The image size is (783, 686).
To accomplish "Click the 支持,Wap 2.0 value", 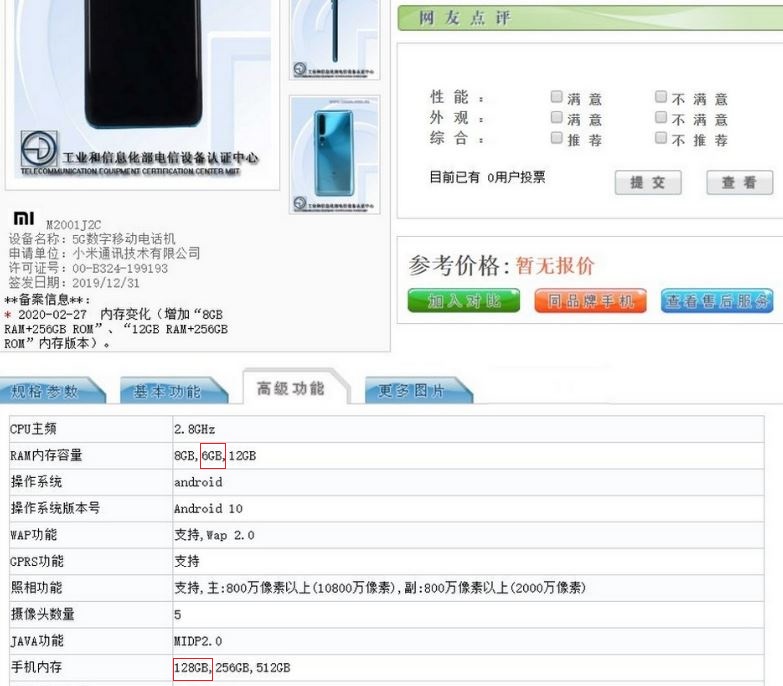I will [x=214, y=535].
